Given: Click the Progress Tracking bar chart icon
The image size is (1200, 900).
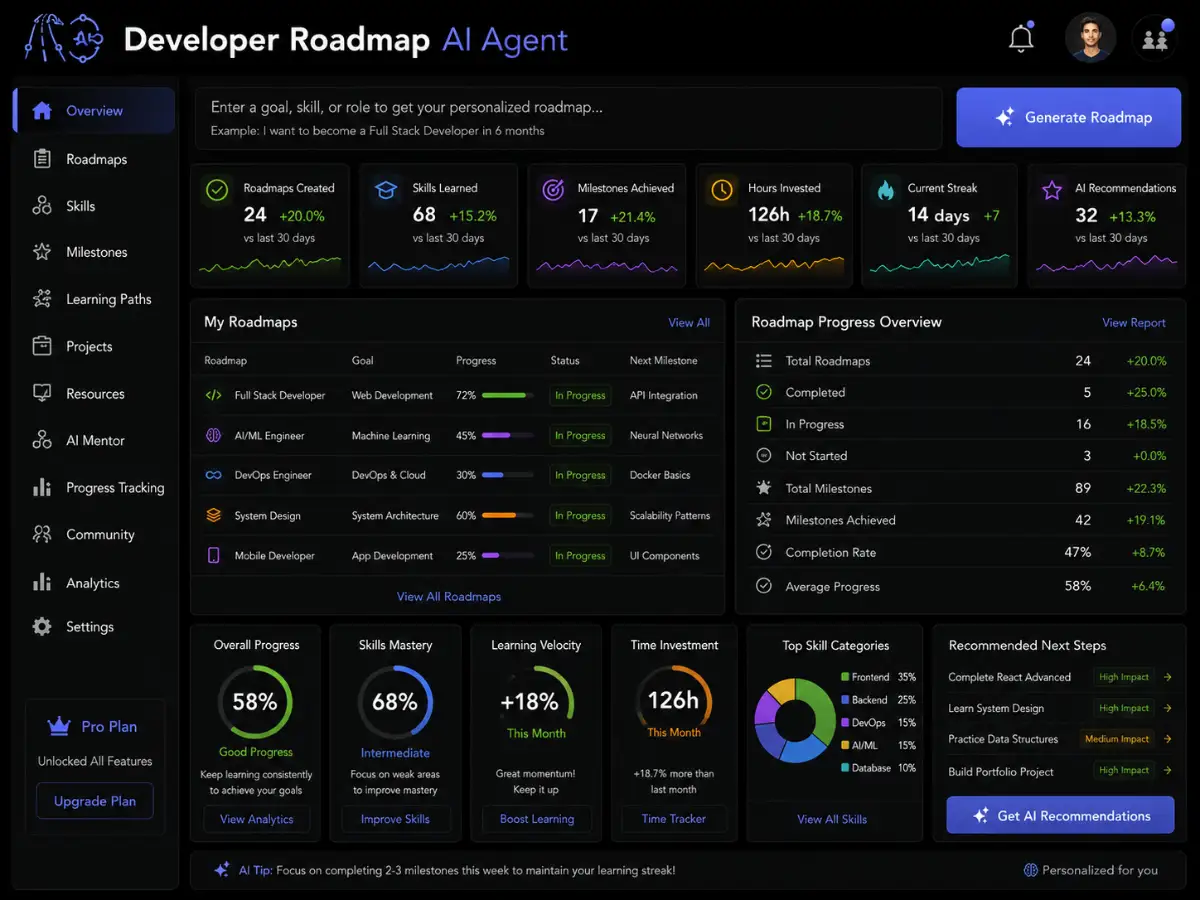Looking at the screenshot, I should [42, 487].
